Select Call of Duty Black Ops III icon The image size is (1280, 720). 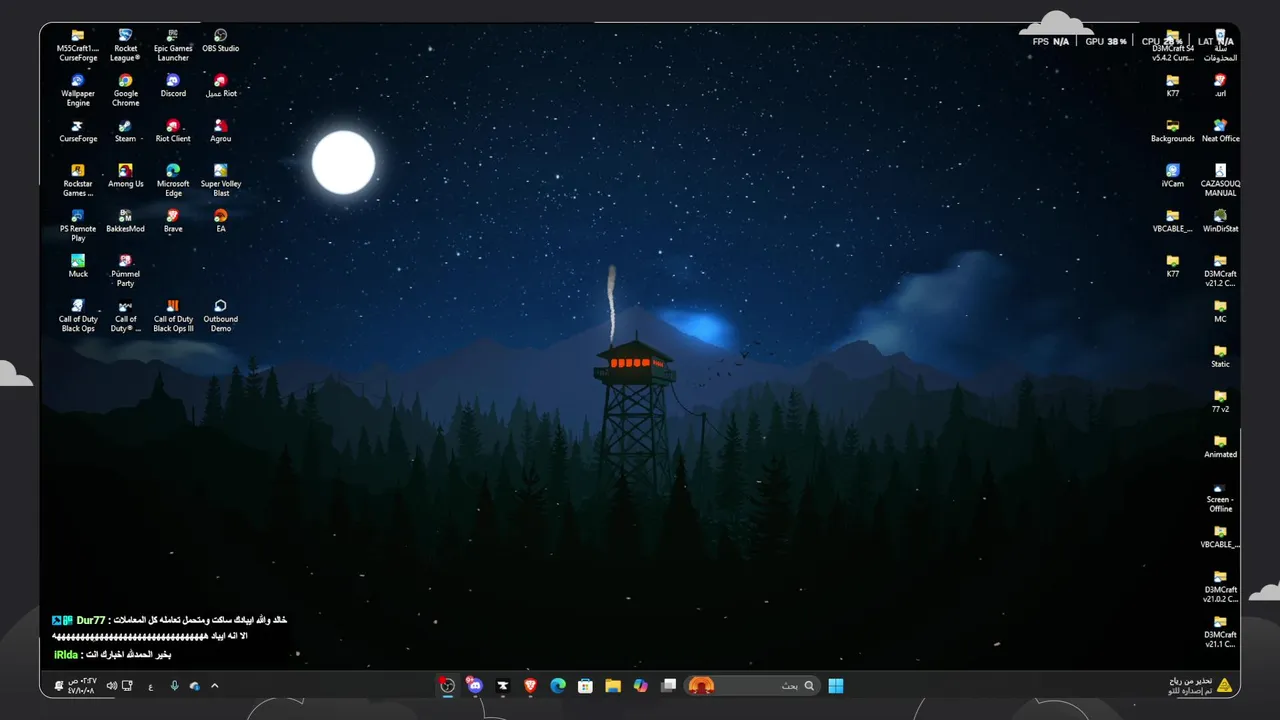[173, 316]
